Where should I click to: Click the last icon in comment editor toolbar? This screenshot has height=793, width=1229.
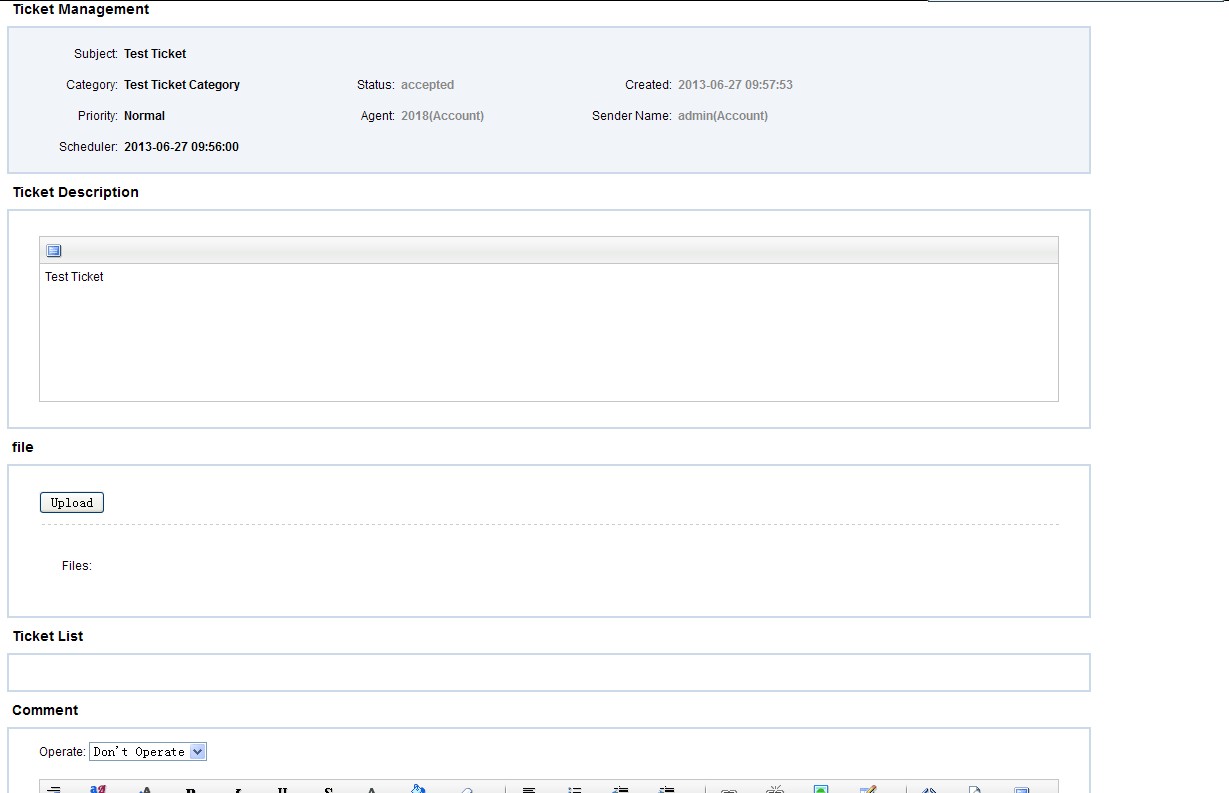tap(1021, 790)
